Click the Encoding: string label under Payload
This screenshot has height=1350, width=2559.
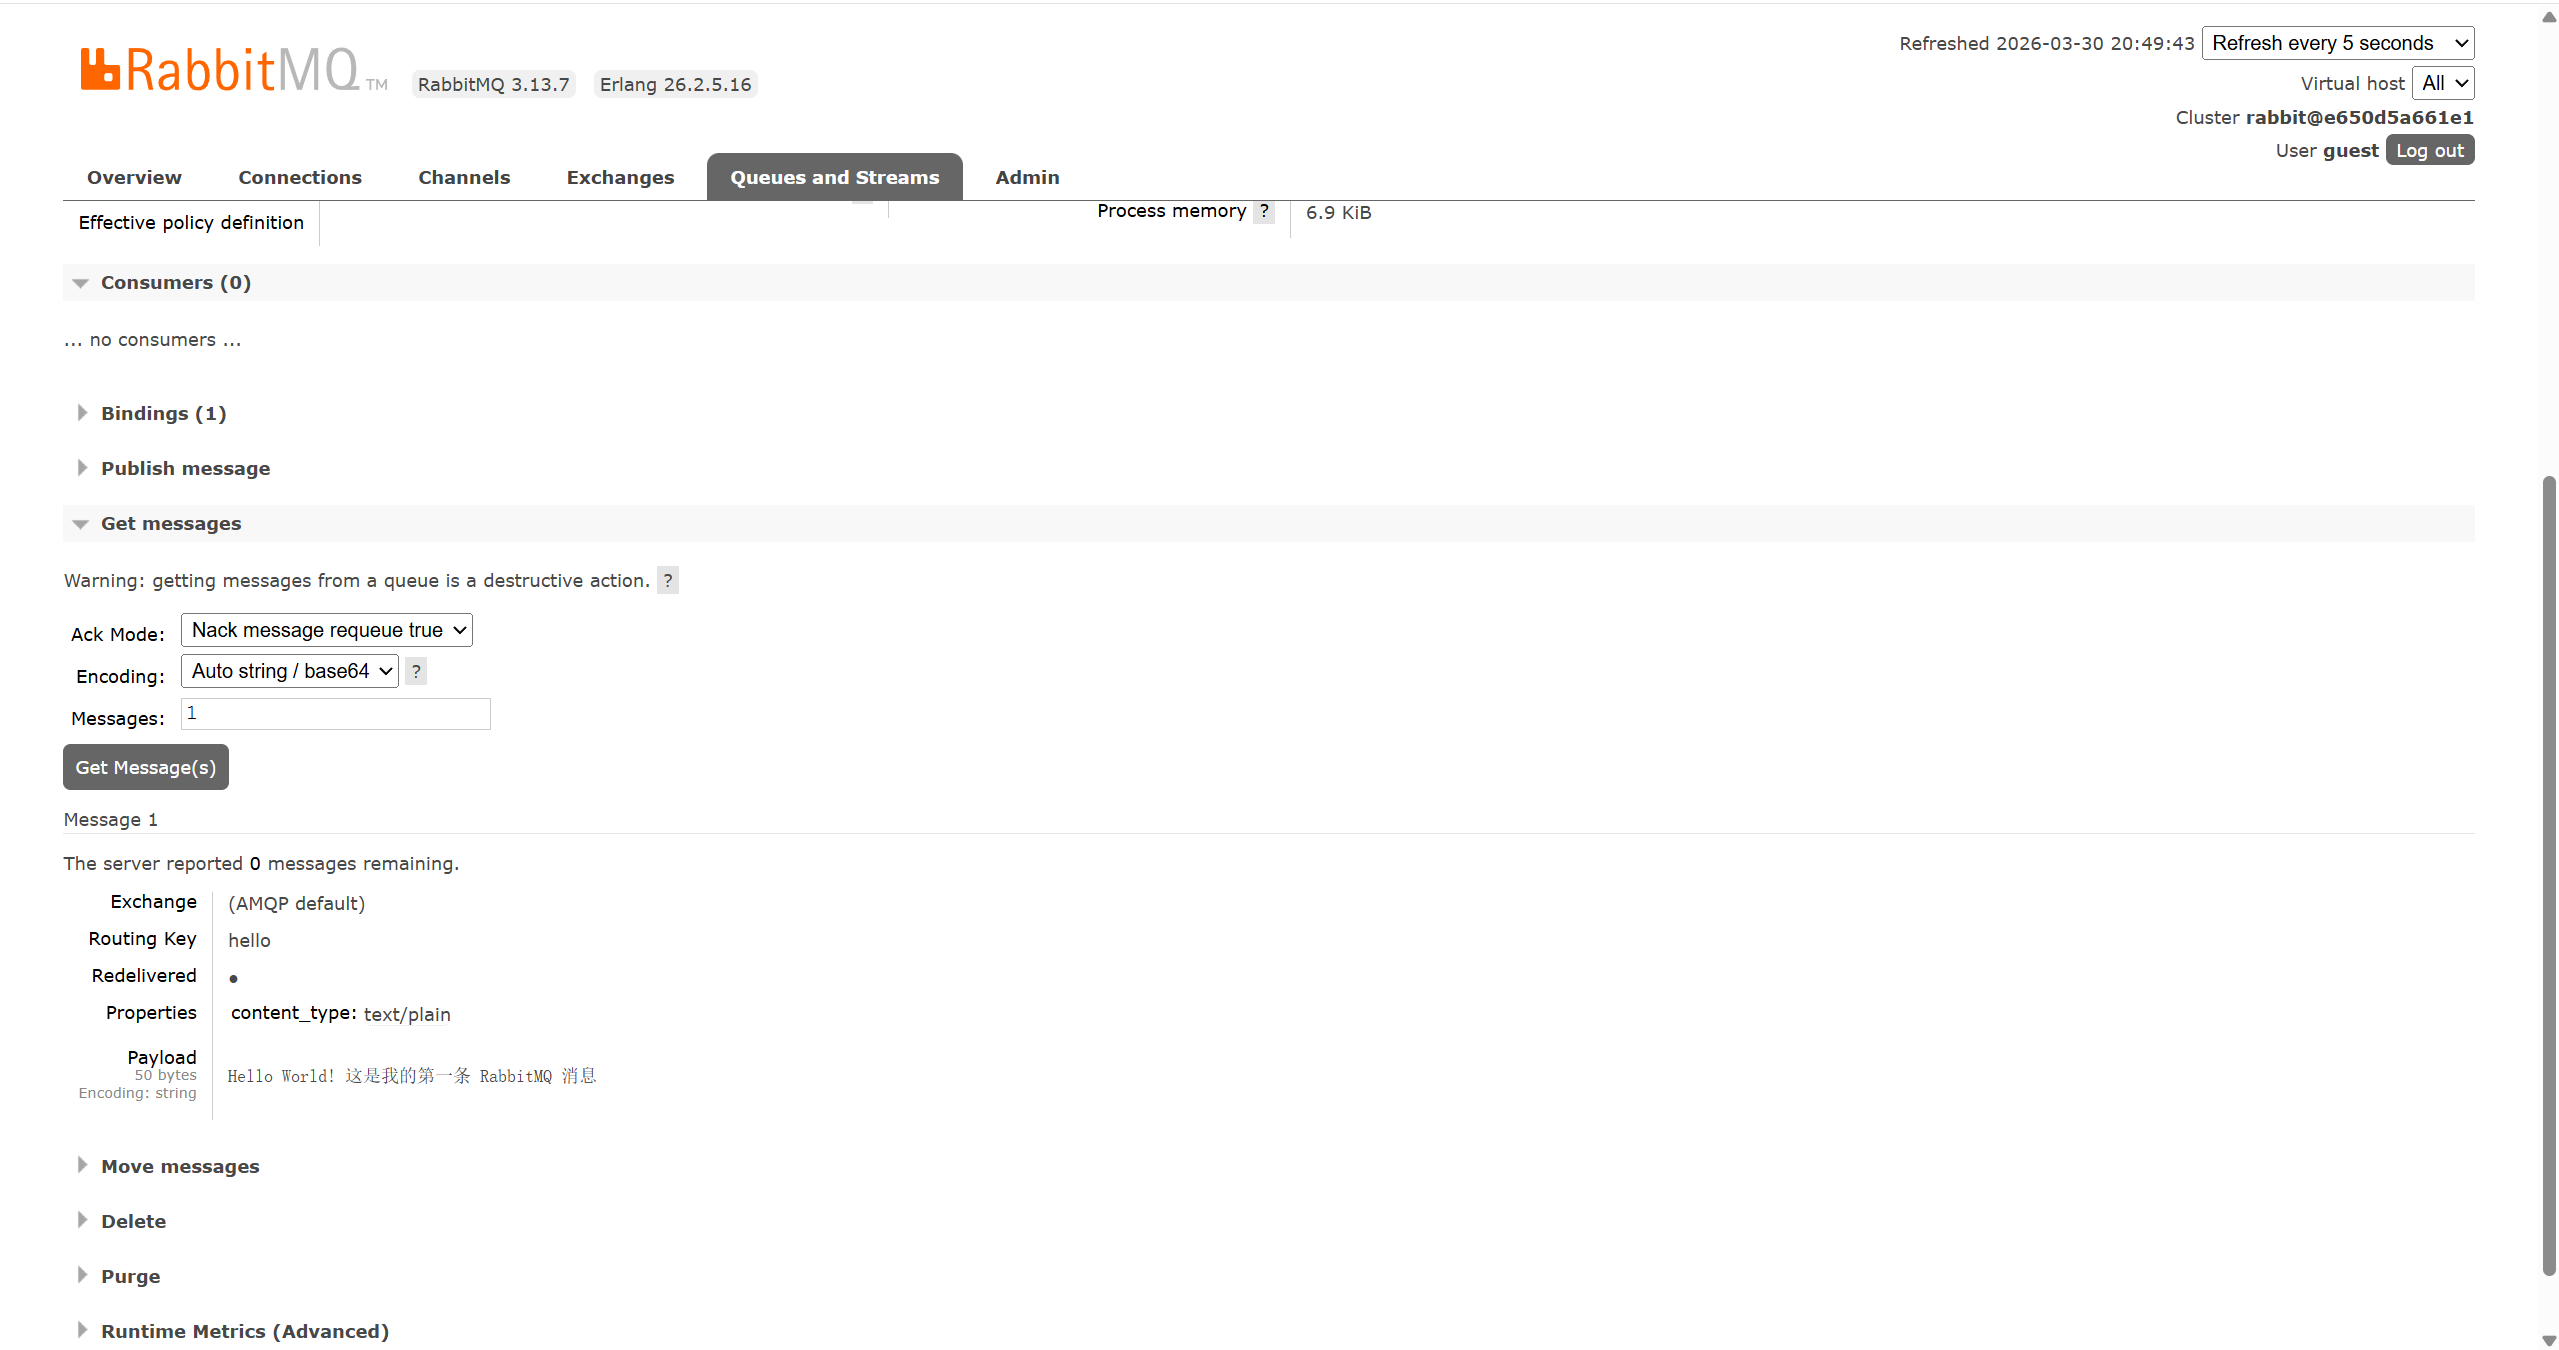[x=138, y=1093]
